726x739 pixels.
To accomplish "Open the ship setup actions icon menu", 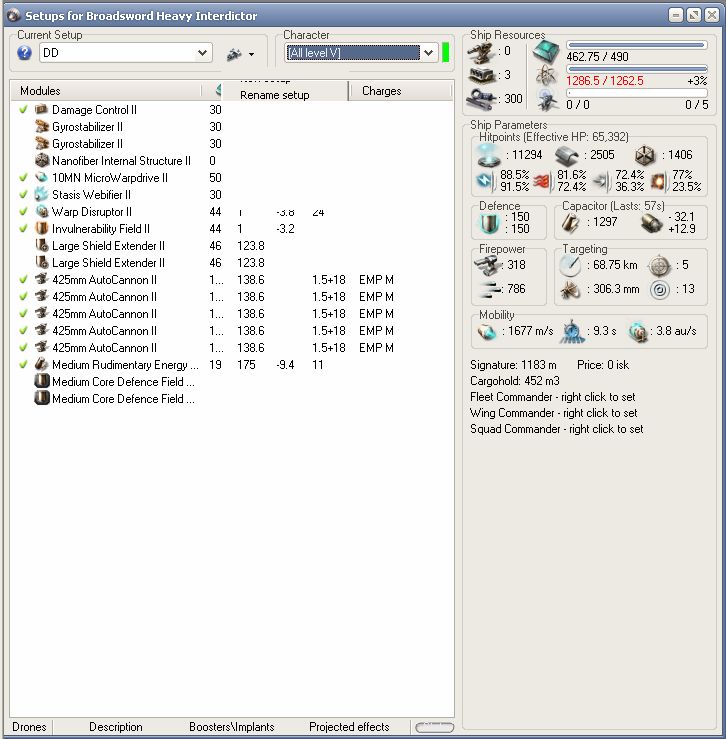I will point(240,54).
